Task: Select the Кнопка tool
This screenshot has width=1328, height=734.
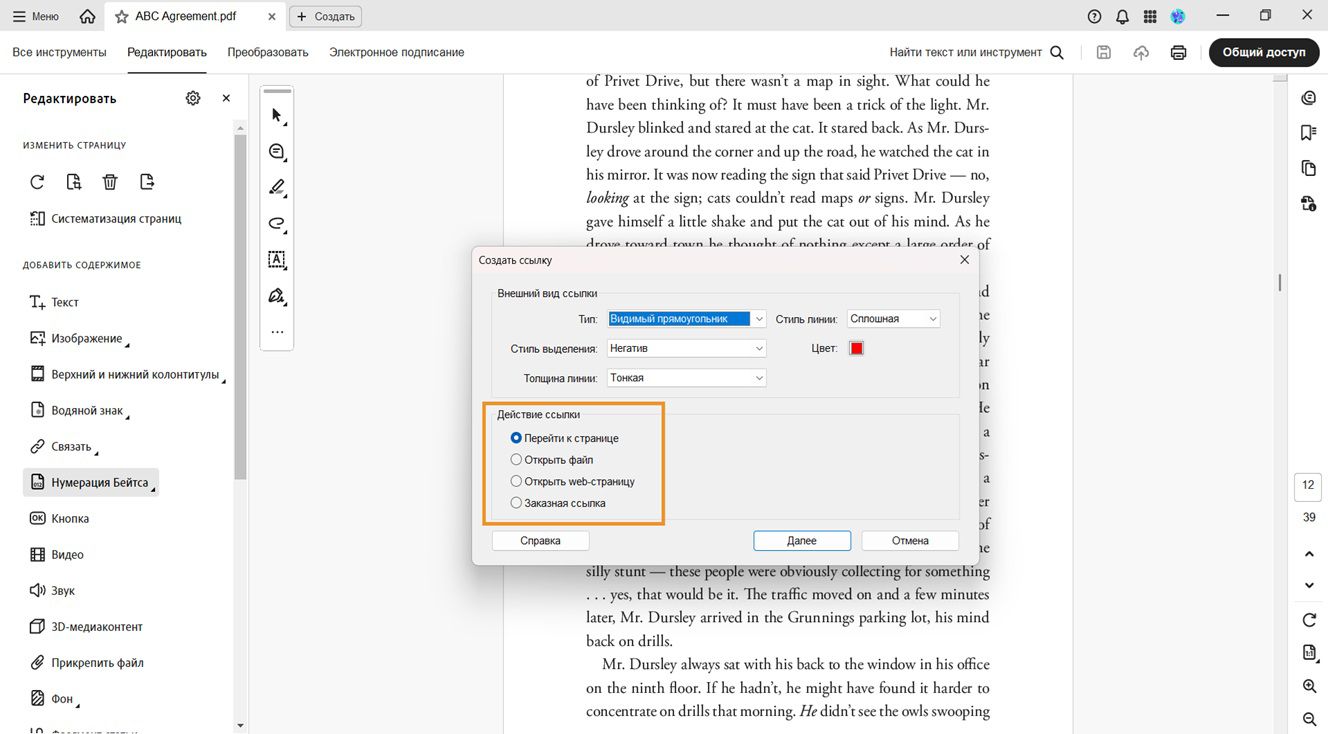Action: click(59, 518)
